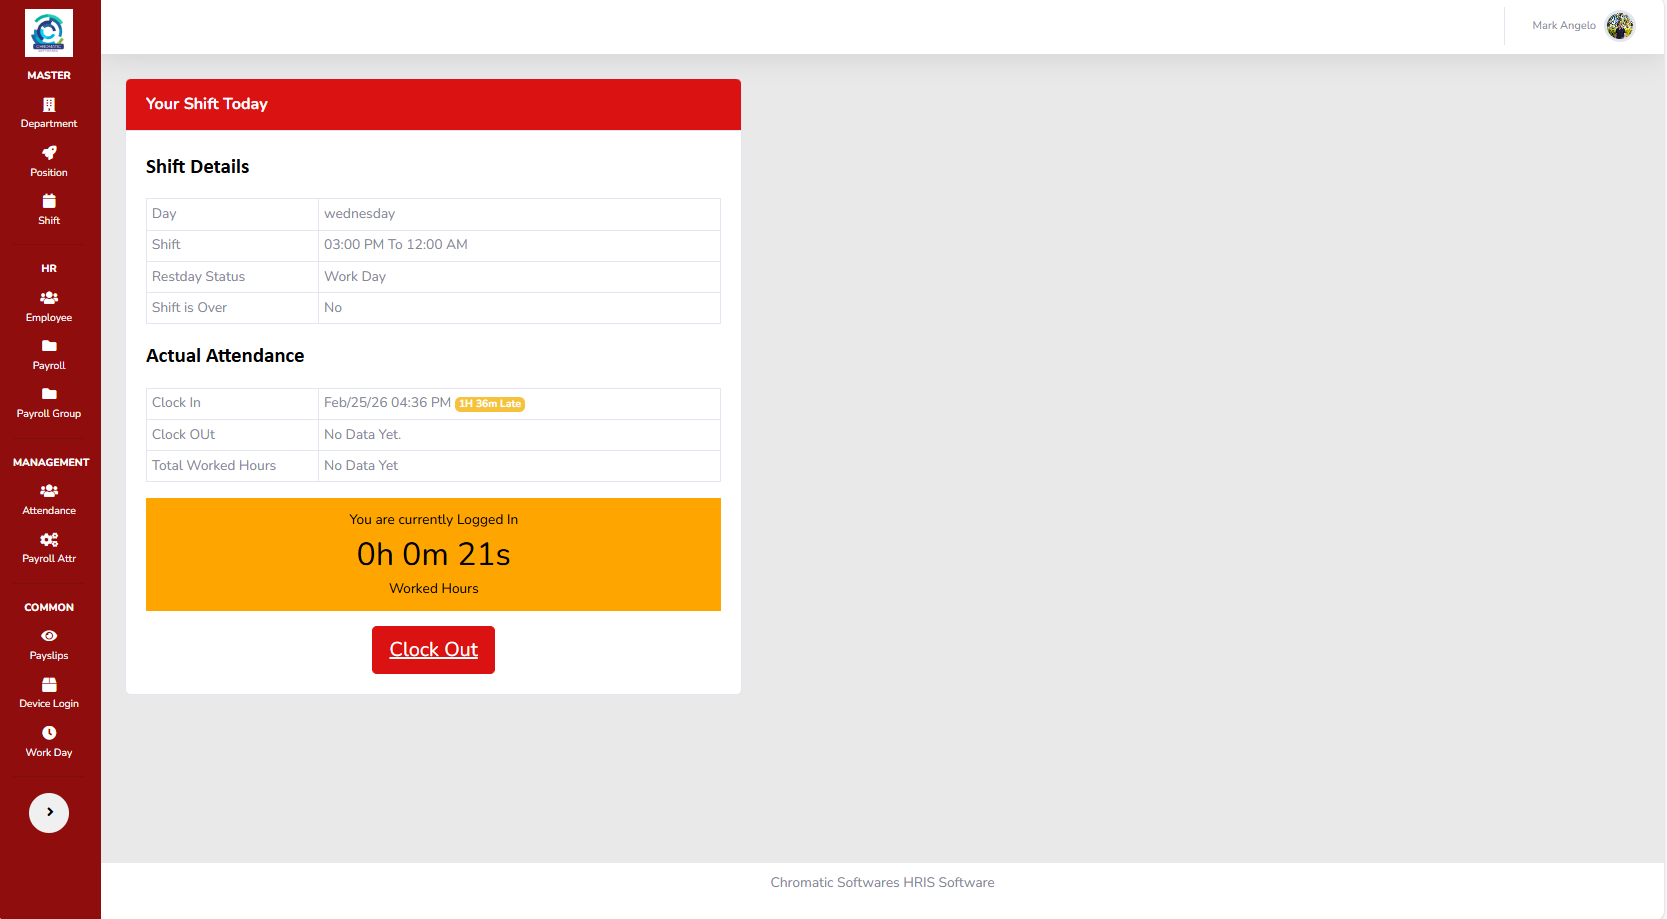Select the 03:00 PM To 12:00 AM cell
Screen dimensions: 1667x919
tap(519, 245)
